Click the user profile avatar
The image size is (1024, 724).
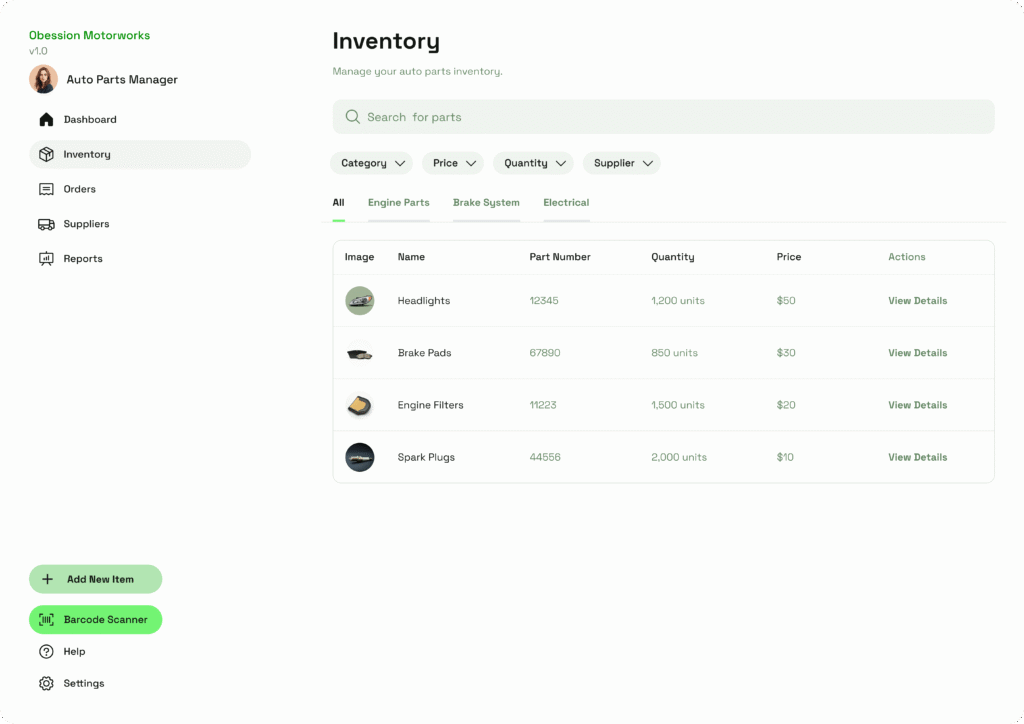click(43, 79)
